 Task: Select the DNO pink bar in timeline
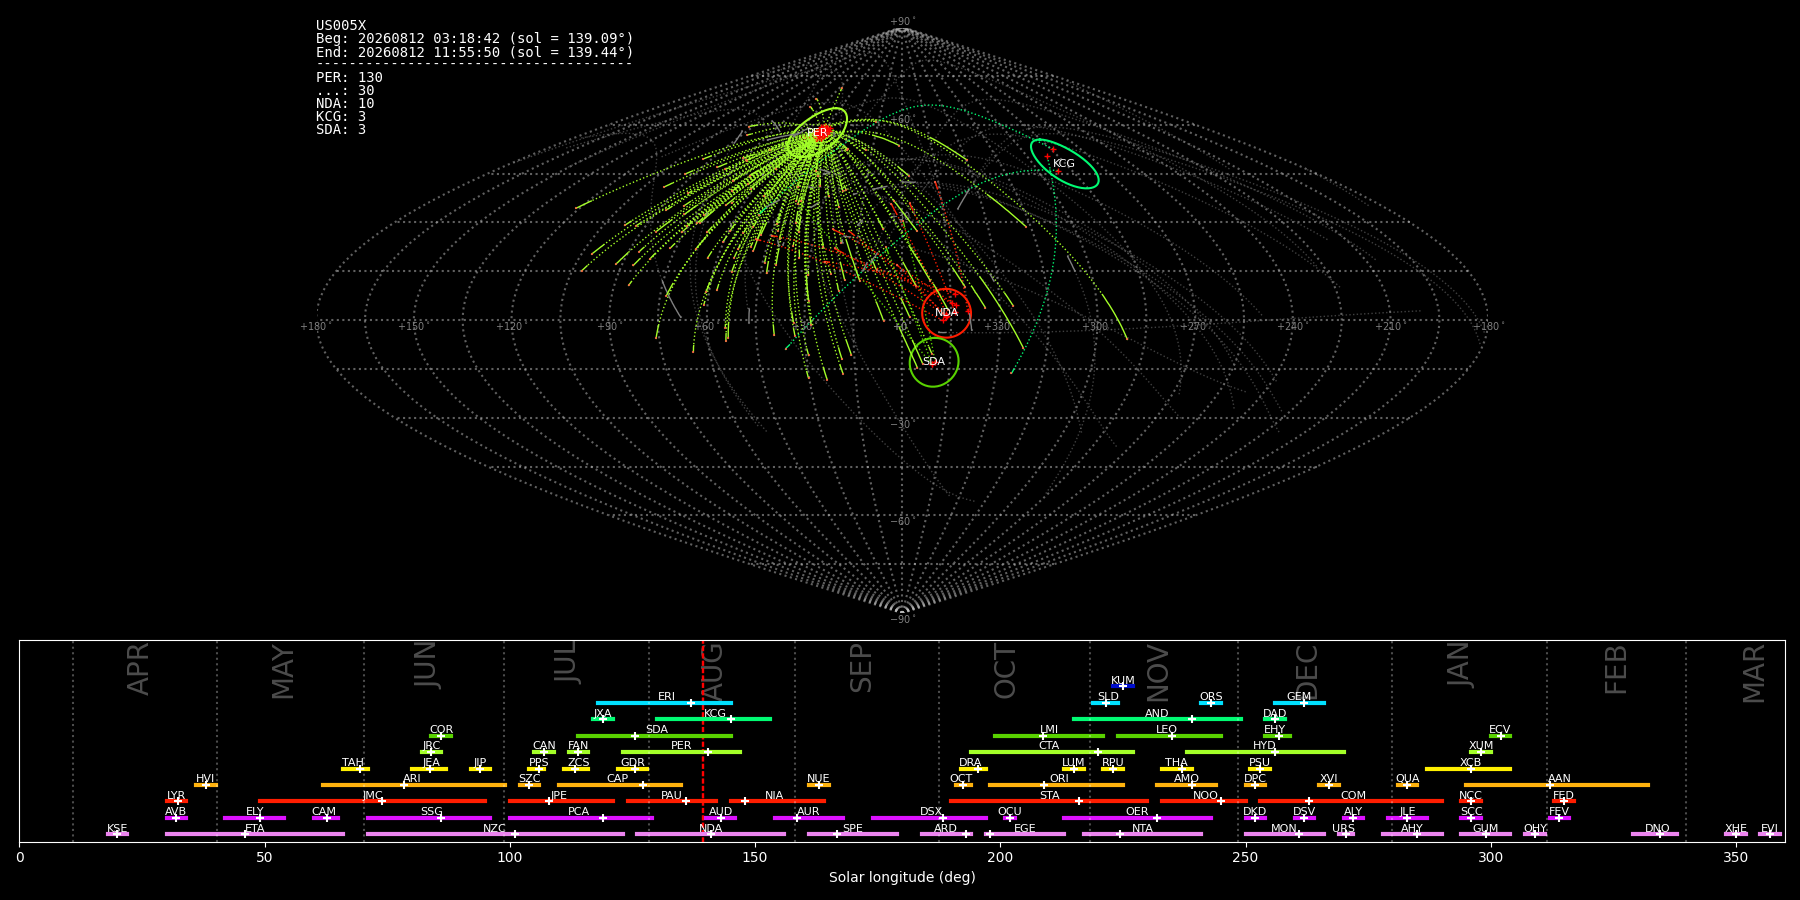pyautogui.click(x=1655, y=834)
